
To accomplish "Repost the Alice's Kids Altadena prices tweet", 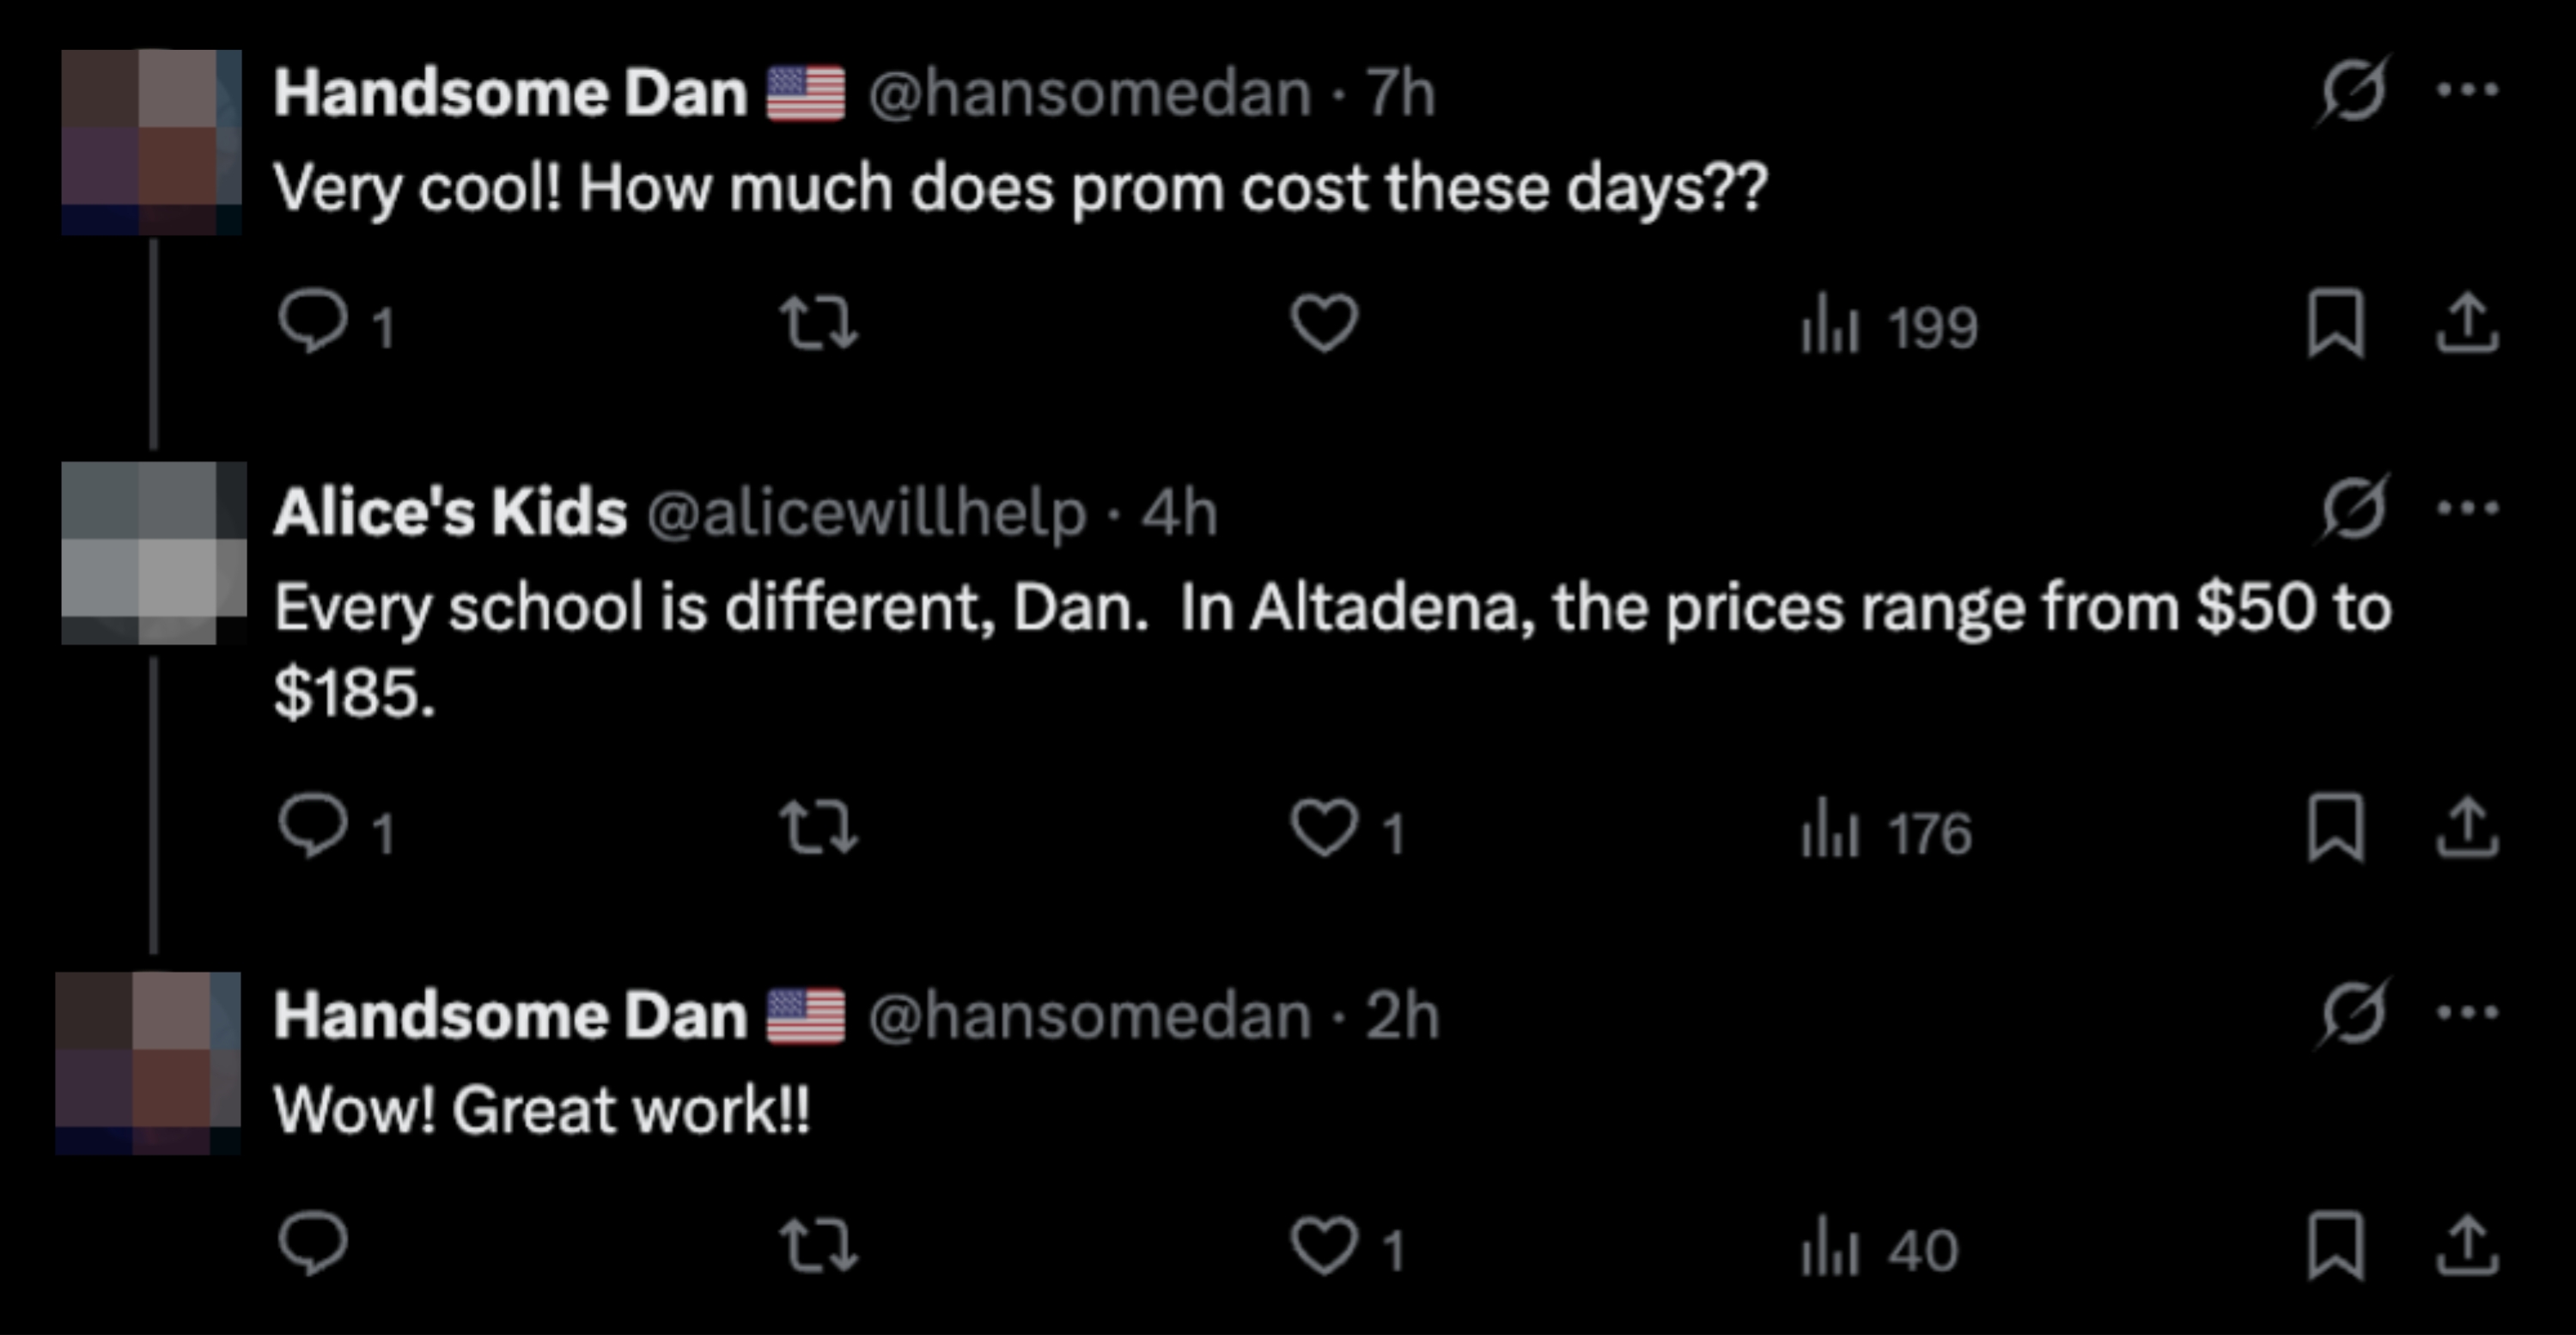I will [x=818, y=827].
